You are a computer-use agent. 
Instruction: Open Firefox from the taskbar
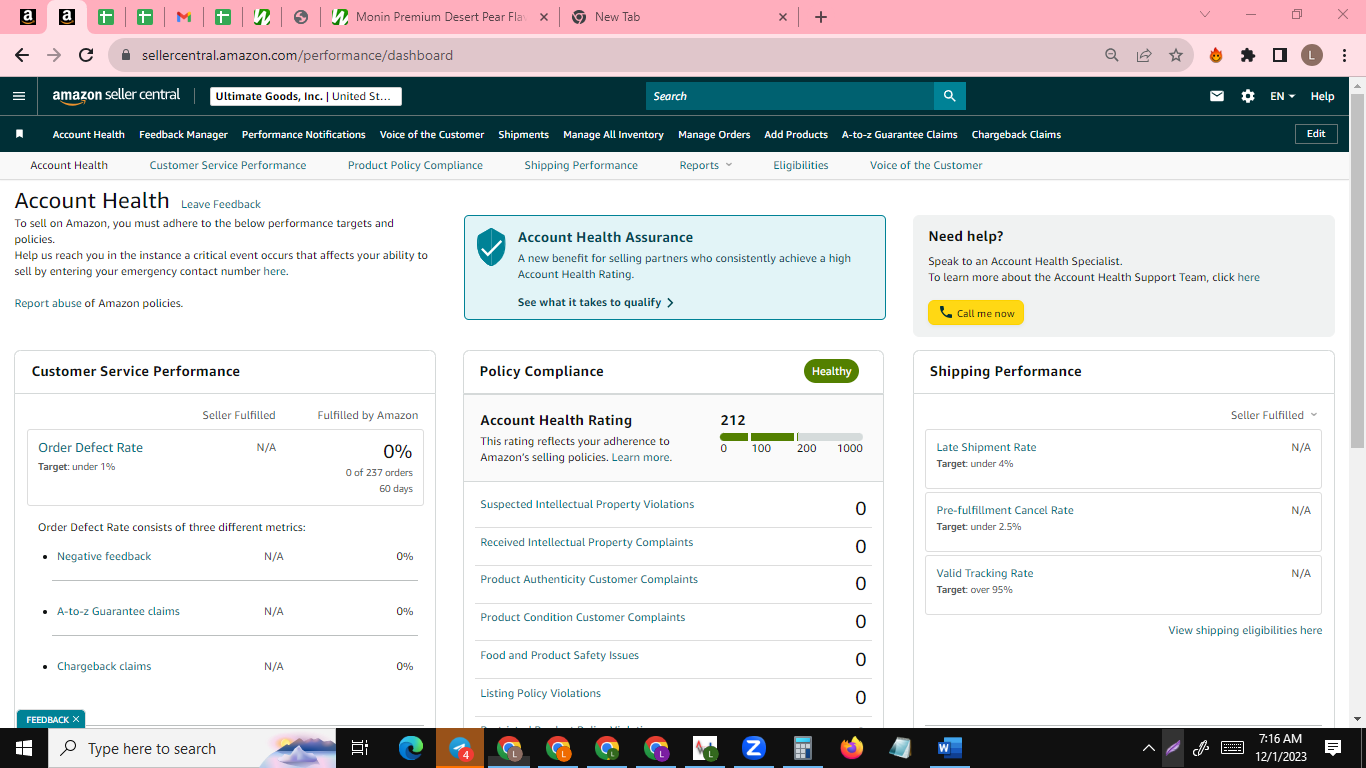coord(852,748)
